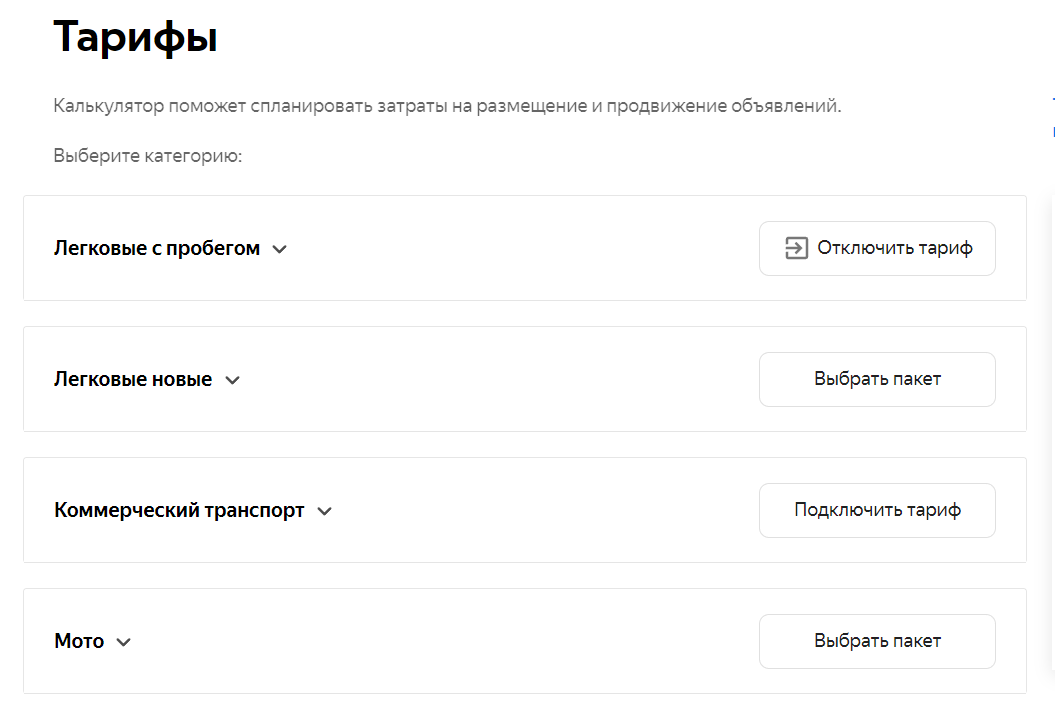Choose Выбрать пакет for Легковые новые

pos(877,379)
